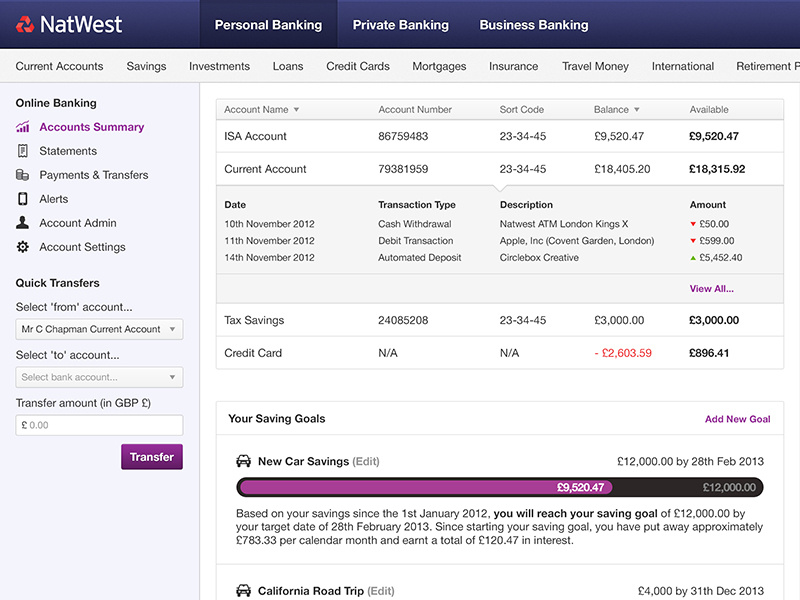
Task: Click the View All... transactions link
Action: coord(711,289)
